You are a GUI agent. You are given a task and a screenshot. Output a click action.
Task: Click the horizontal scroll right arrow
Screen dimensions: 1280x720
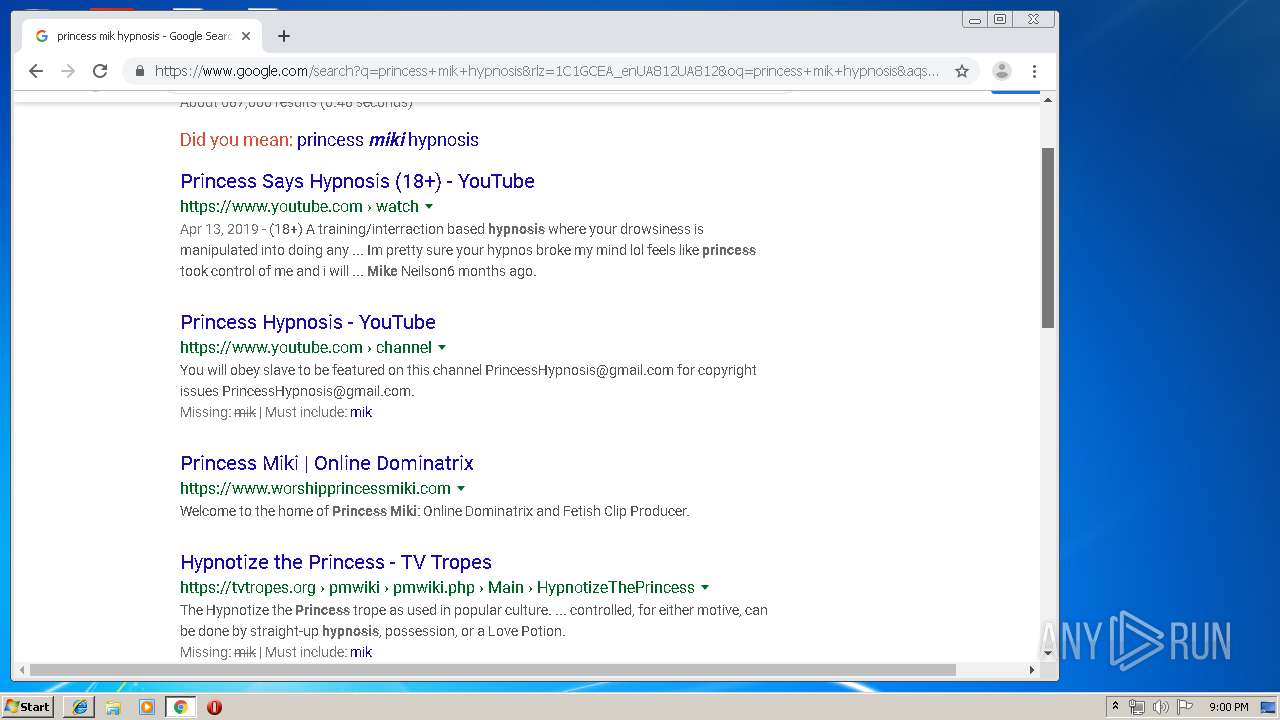1032,669
